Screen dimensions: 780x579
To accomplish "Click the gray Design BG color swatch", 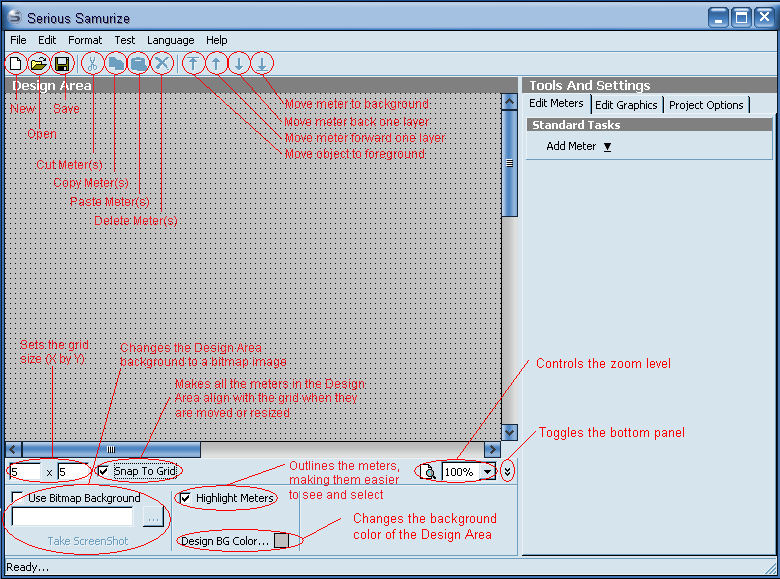I will 282,540.
